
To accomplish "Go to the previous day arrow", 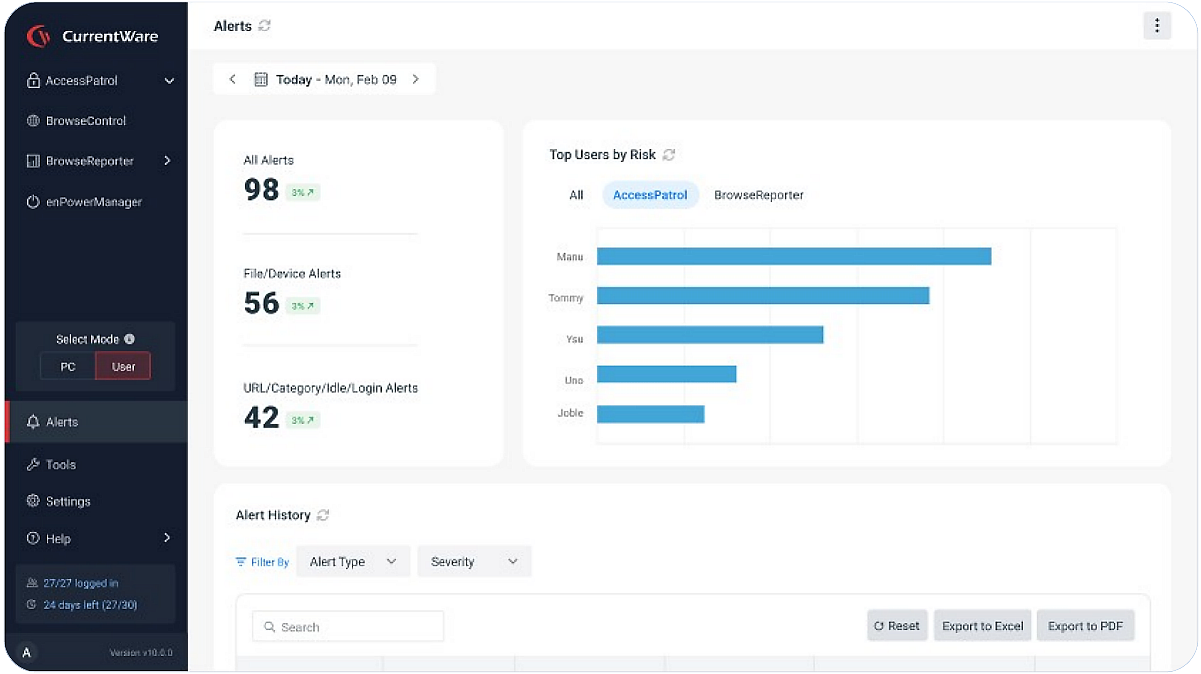I will (x=232, y=79).
